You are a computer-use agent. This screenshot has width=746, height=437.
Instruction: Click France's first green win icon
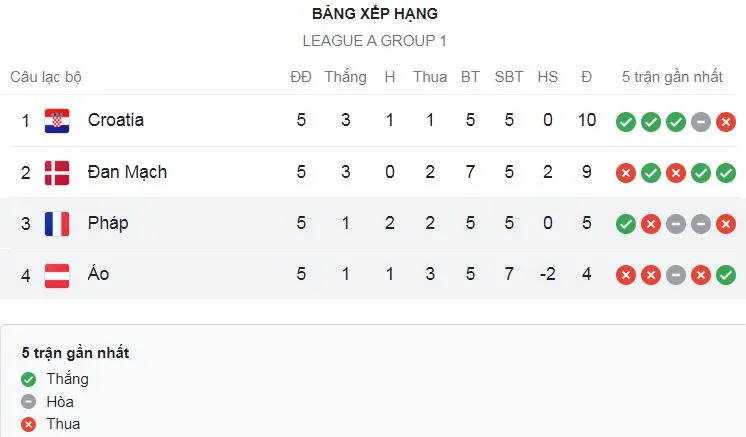[626, 224]
